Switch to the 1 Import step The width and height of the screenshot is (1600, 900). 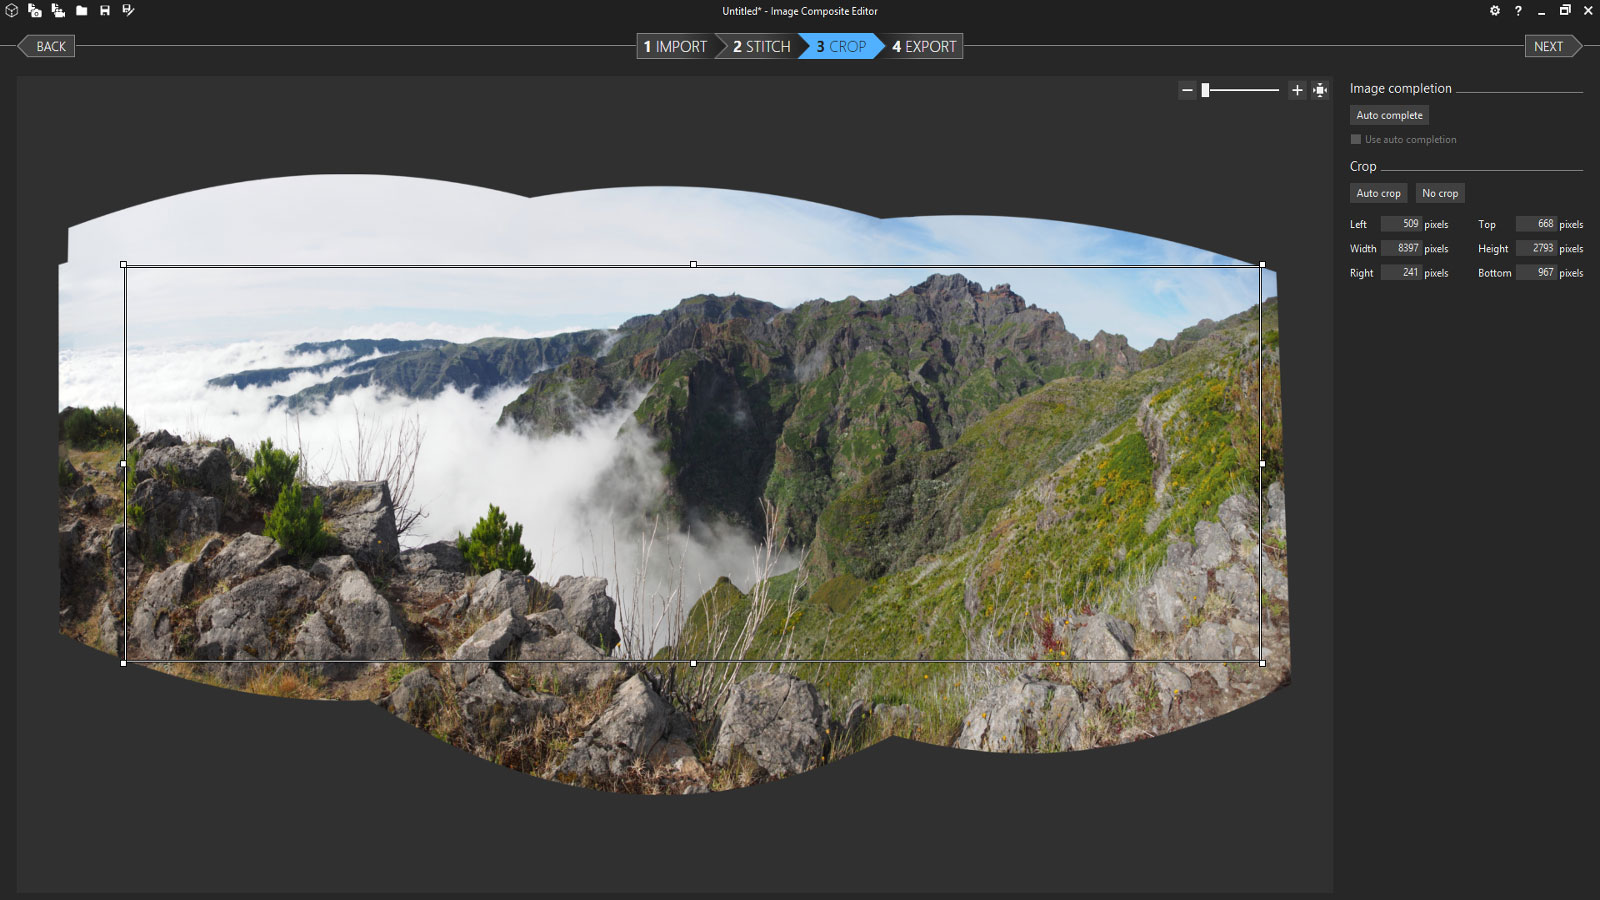(x=675, y=47)
